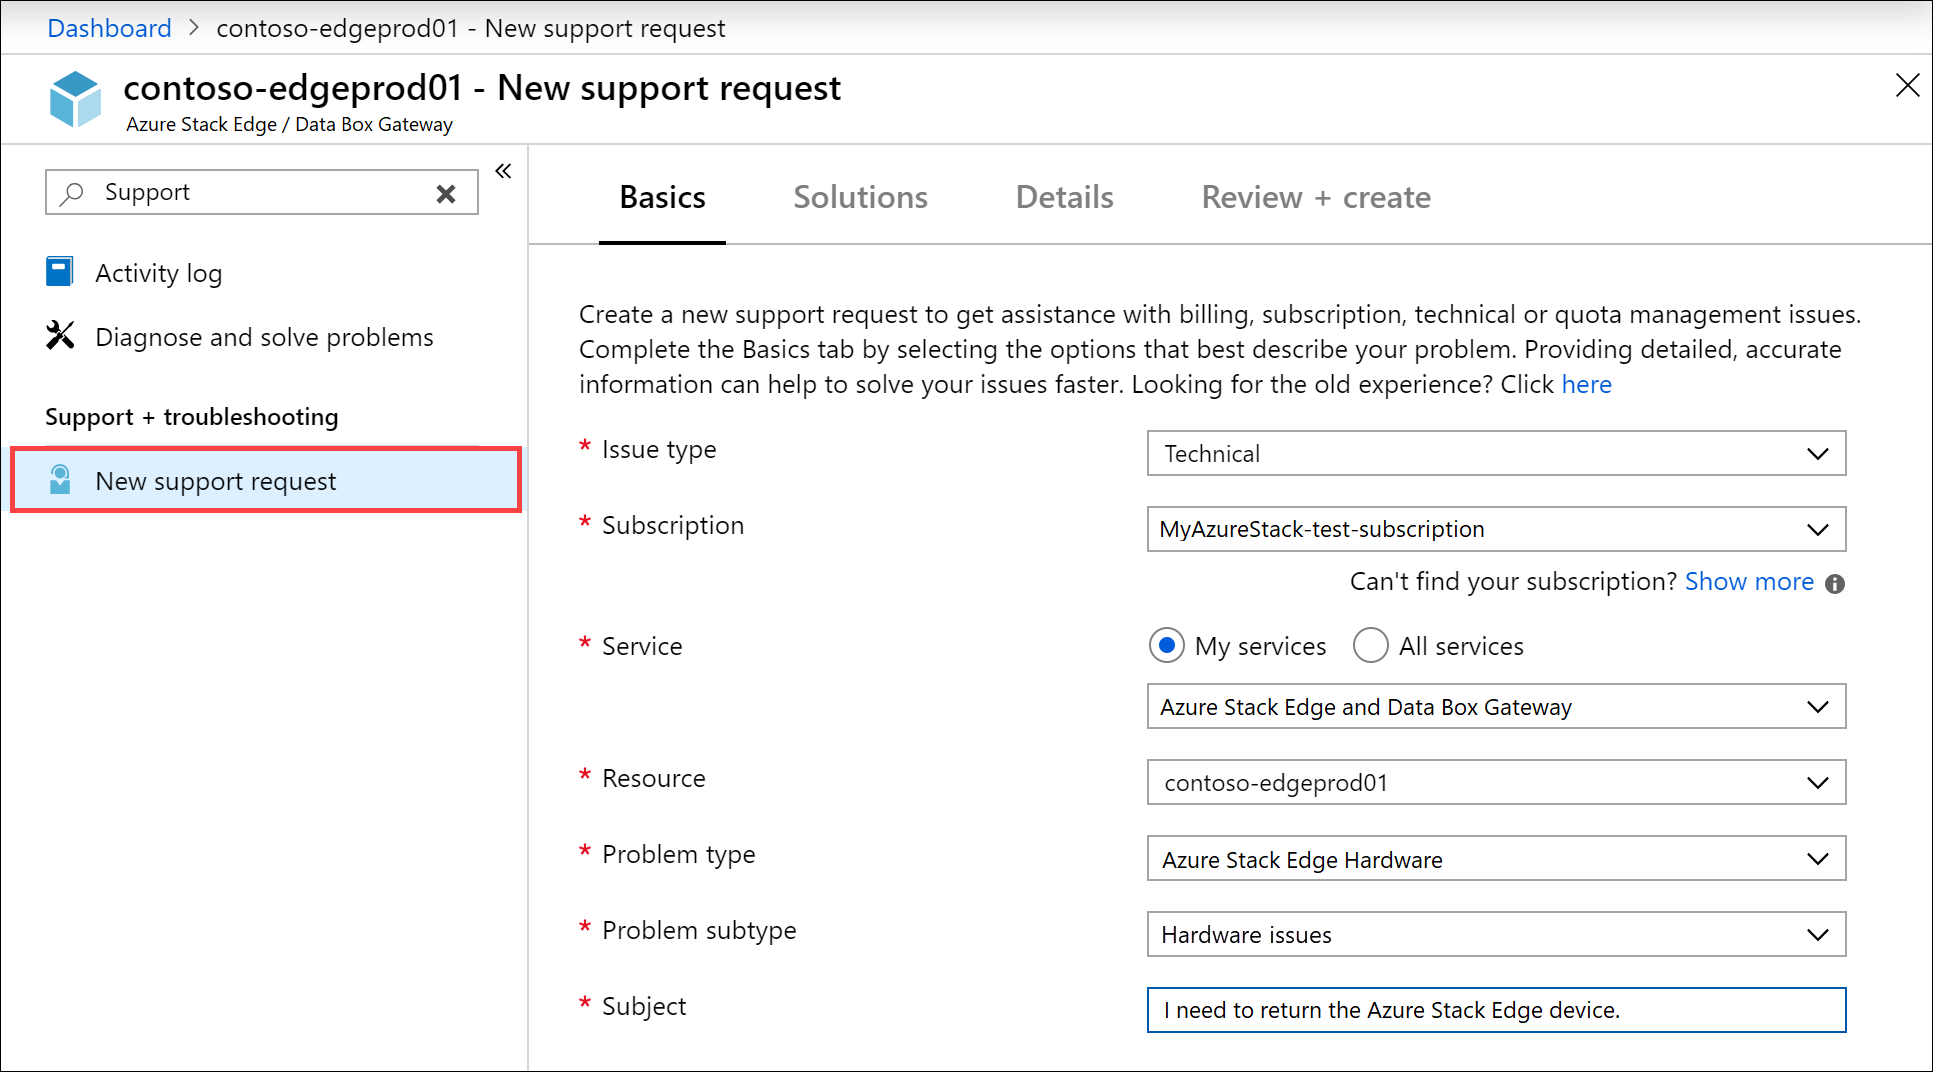
Task: Click the search magnifier icon
Action: pos(72,193)
